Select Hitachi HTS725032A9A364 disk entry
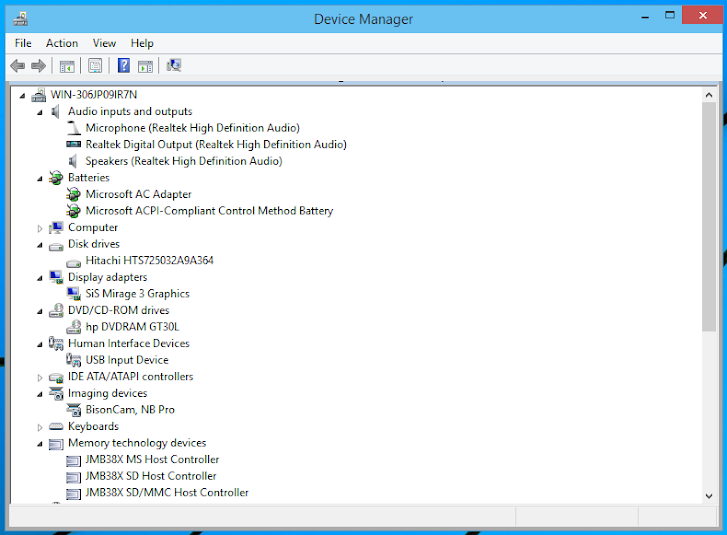727x535 pixels. (149, 261)
